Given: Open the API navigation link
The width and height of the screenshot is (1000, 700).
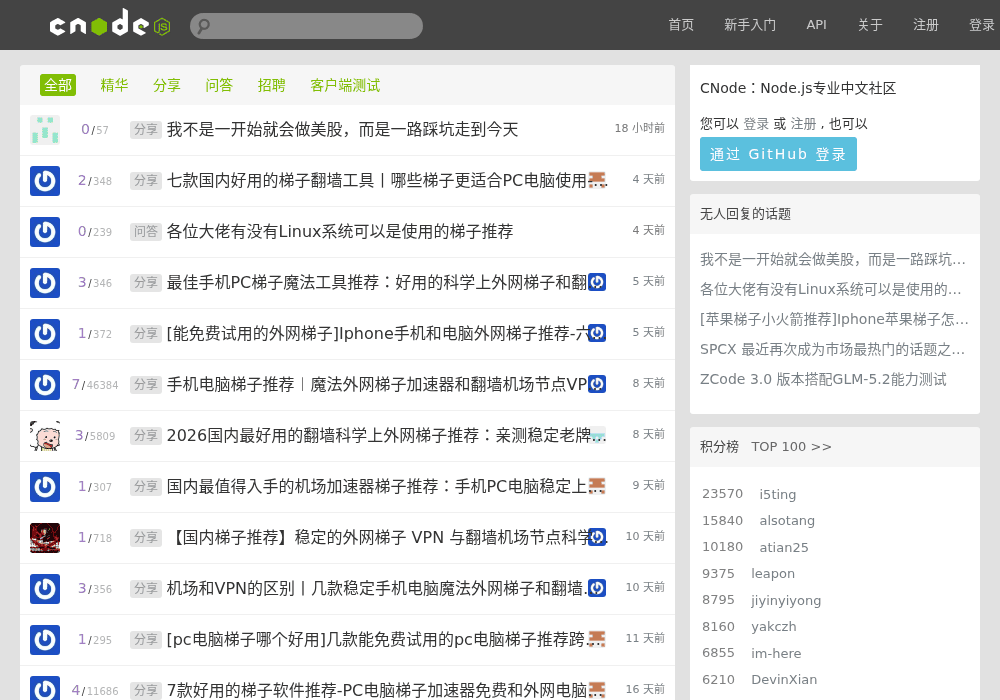Looking at the screenshot, I should click(x=816, y=25).
